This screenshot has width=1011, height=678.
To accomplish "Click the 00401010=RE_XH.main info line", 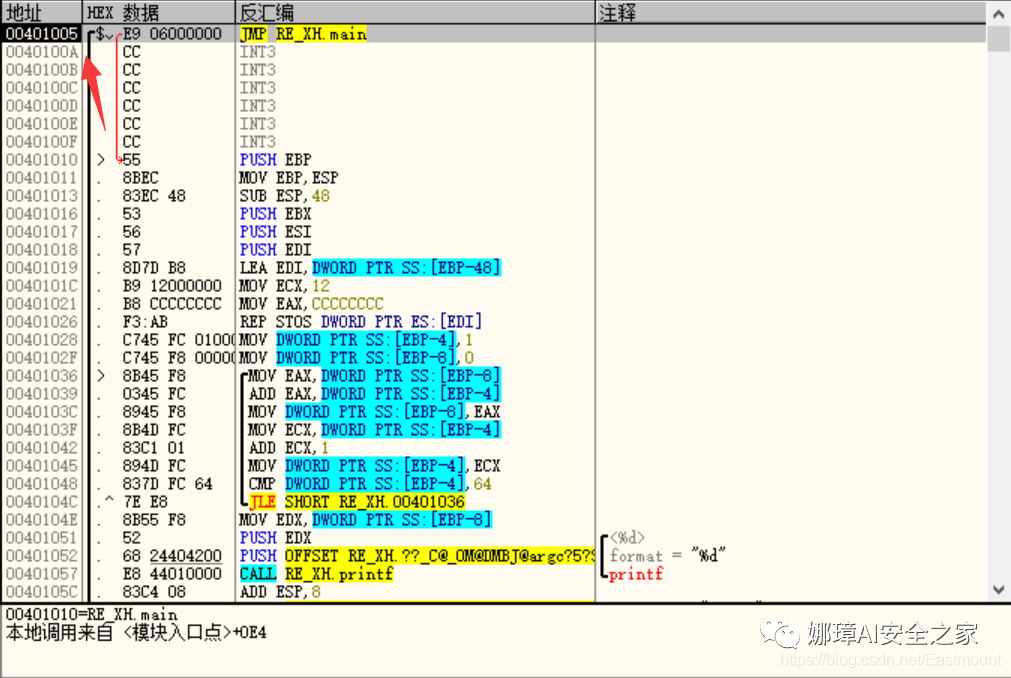I will click(92, 614).
